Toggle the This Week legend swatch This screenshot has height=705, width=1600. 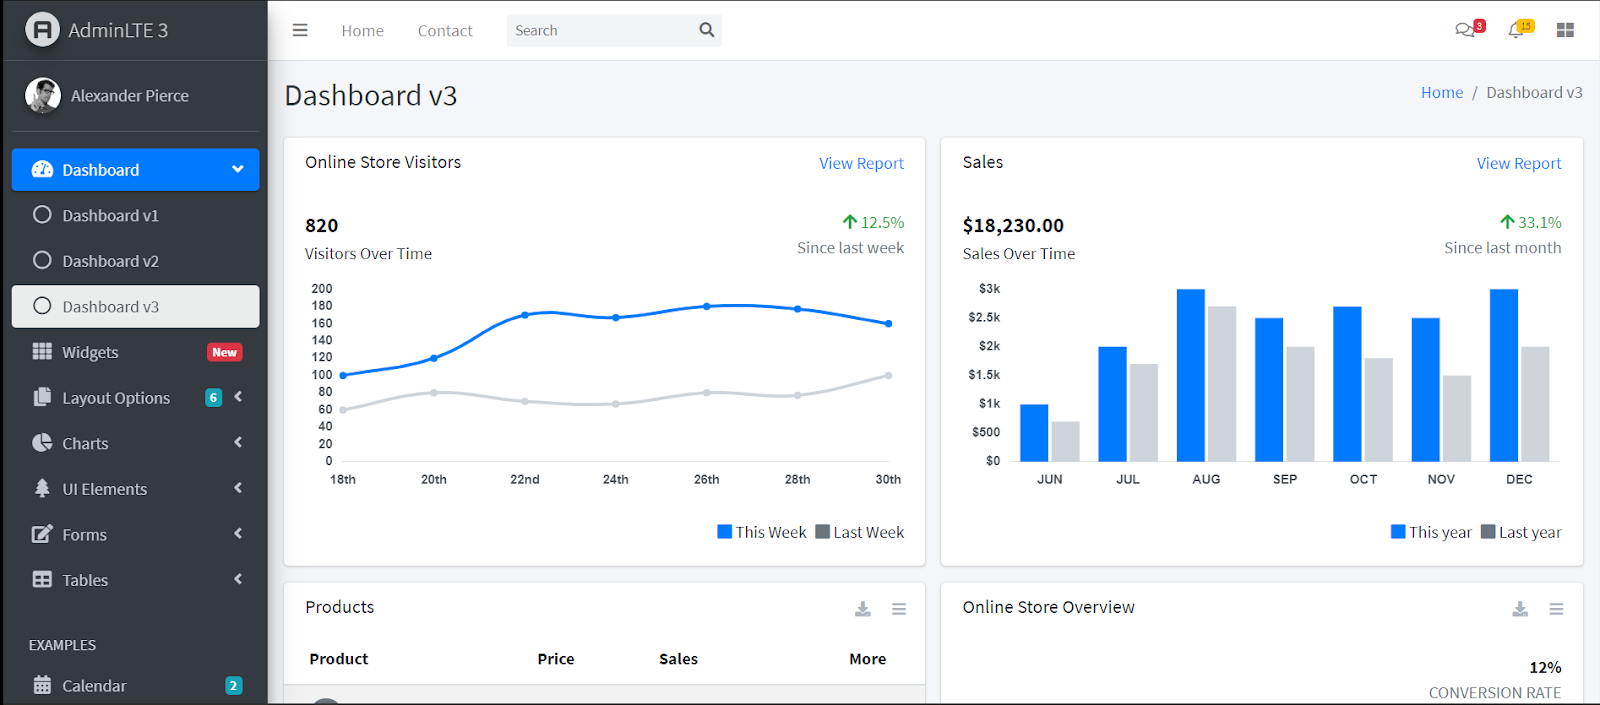tap(725, 531)
